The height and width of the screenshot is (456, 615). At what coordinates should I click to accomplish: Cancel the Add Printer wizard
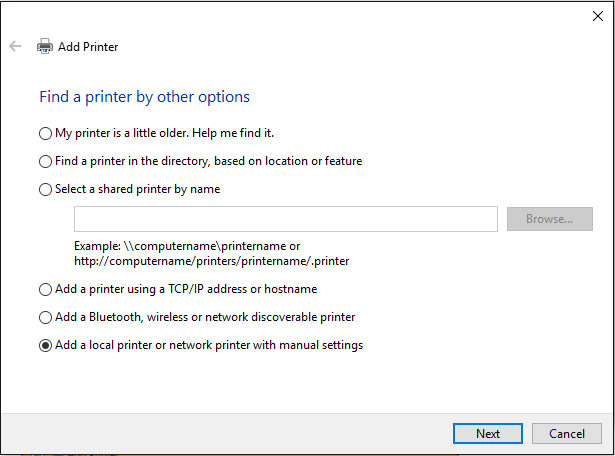click(x=566, y=433)
